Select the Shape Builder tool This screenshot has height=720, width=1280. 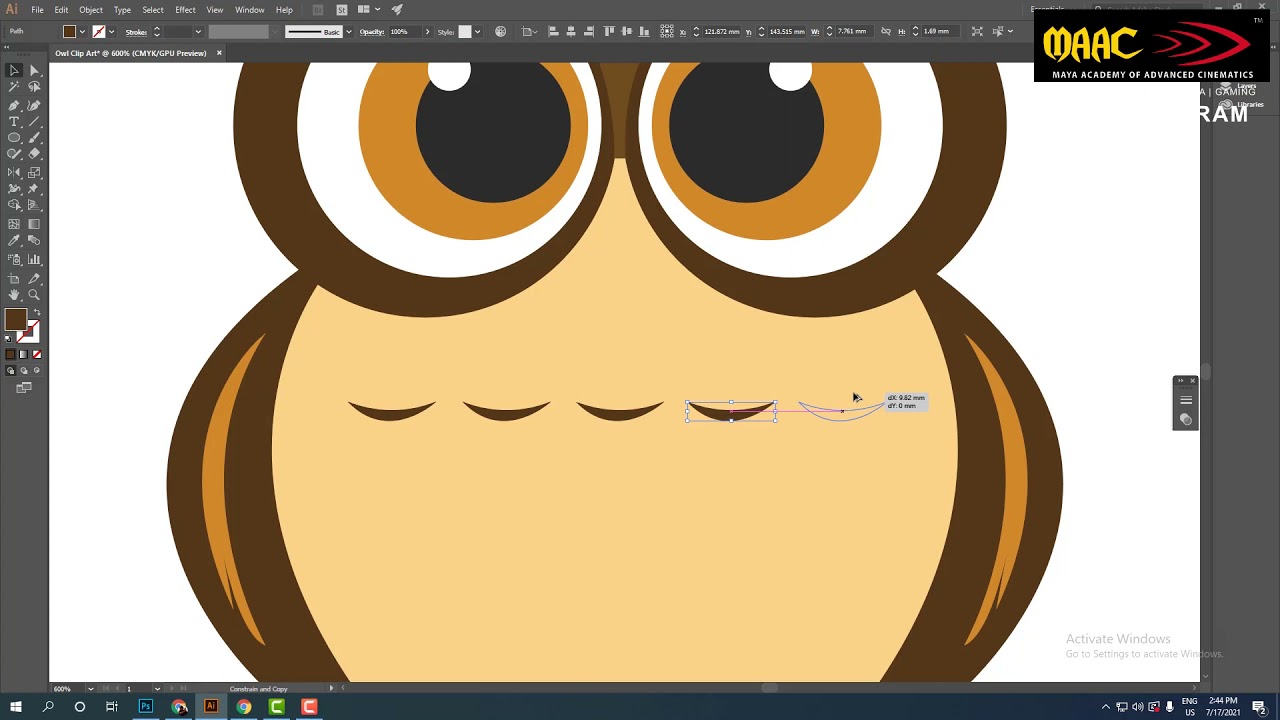pos(14,205)
